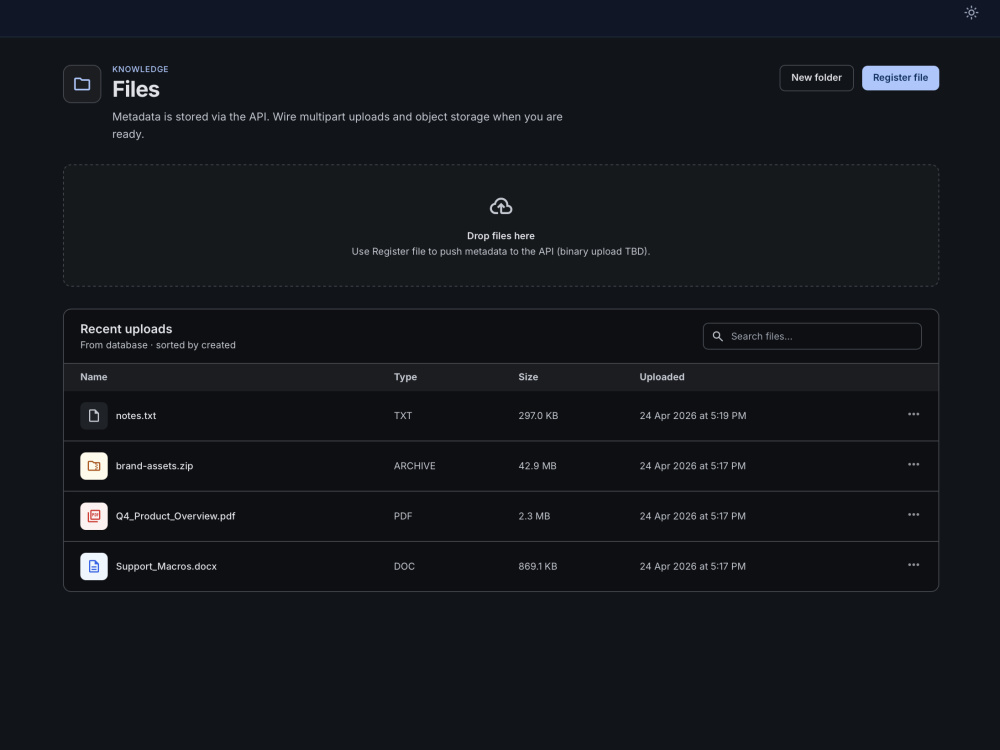This screenshot has height=750, width=1000.
Task: Click the 869.1 KB size value
Action: [538, 566]
